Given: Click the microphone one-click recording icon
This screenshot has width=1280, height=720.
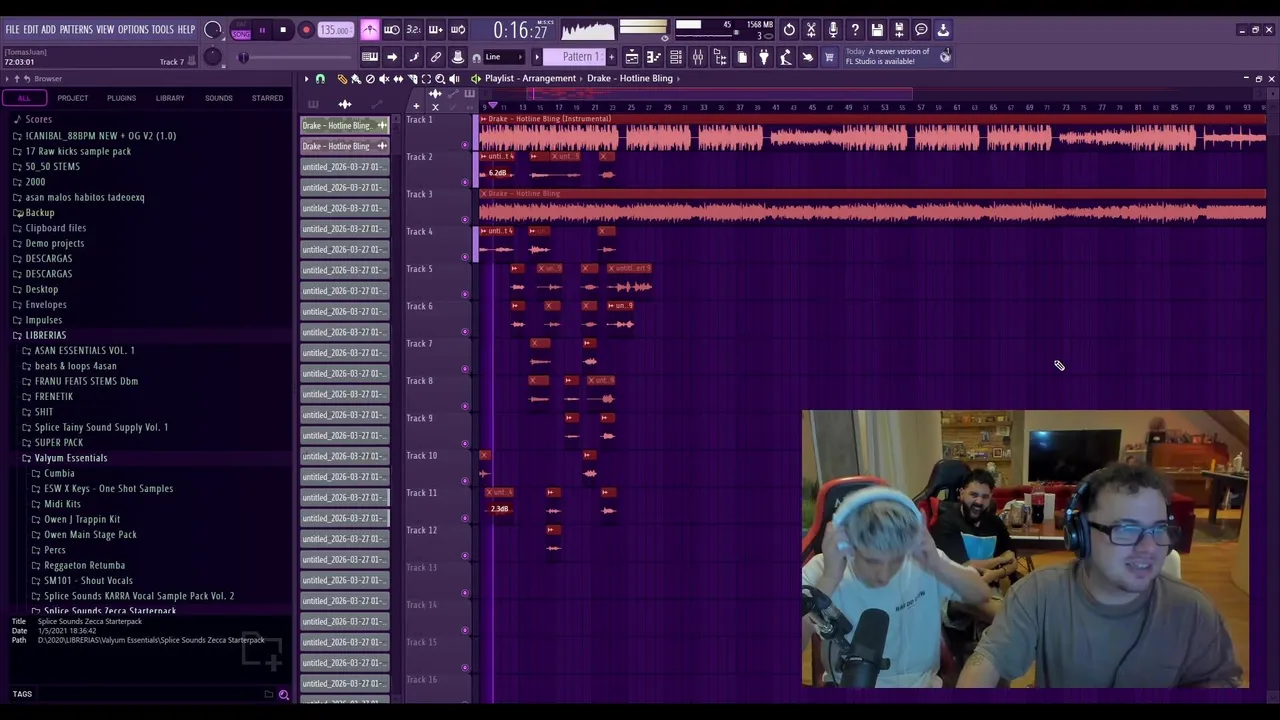Looking at the screenshot, I should click(x=833, y=30).
